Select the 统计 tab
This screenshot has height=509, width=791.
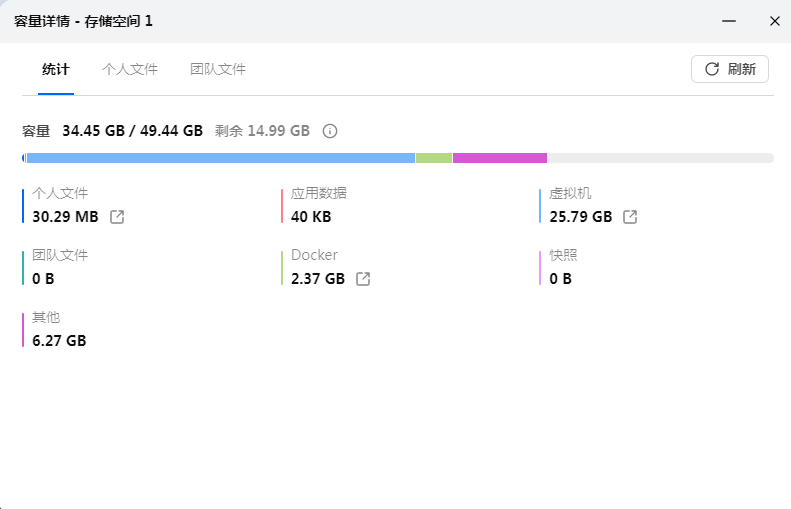(x=56, y=69)
